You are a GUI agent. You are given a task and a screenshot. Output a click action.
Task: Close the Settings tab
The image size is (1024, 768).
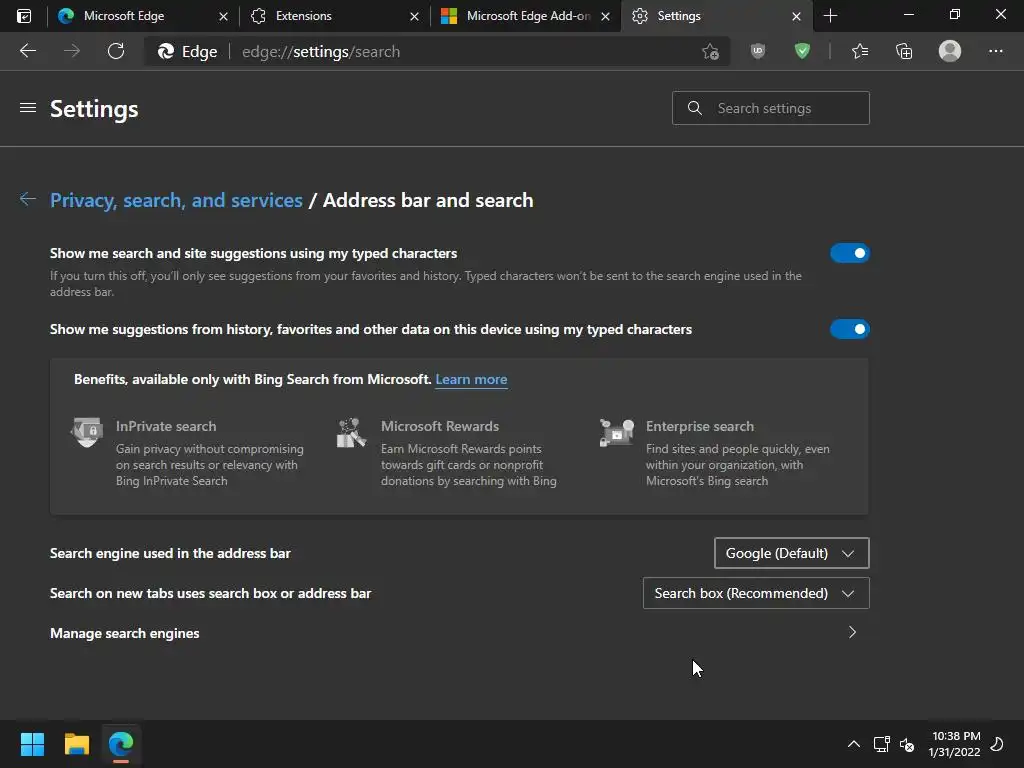click(x=796, y=16)
